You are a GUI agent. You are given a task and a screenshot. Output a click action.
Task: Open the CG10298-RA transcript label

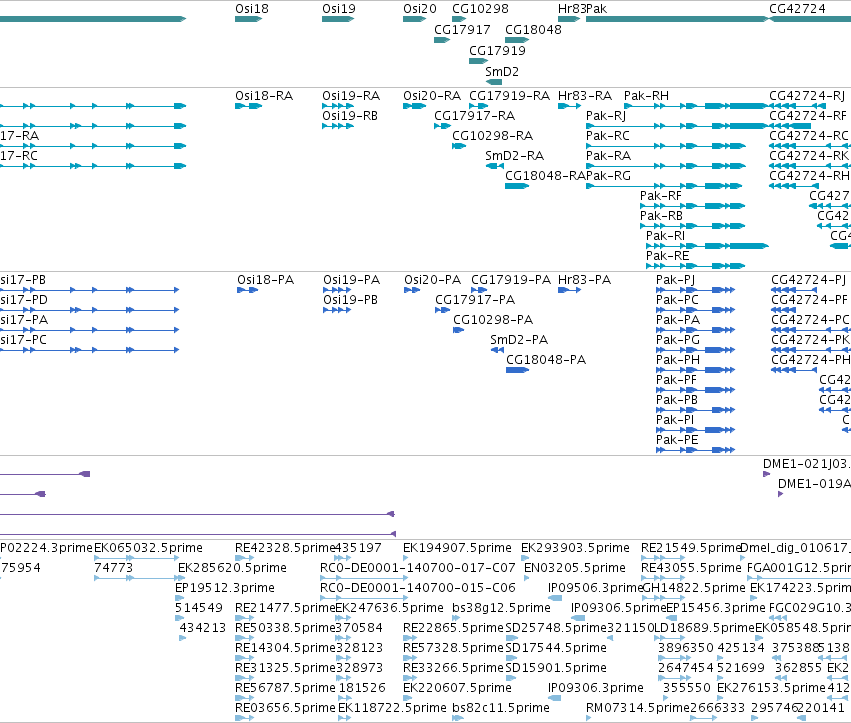pyautogui.click(x=492, y=136)
